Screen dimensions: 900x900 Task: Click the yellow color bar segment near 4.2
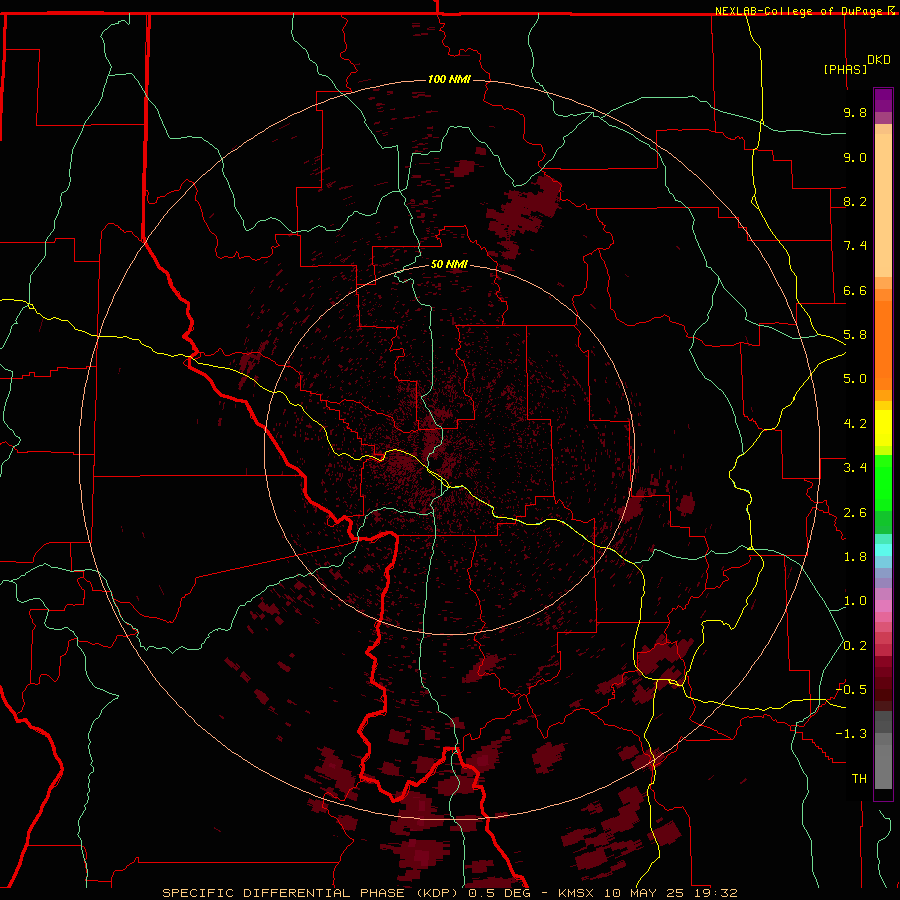click(x=883, y=428)
